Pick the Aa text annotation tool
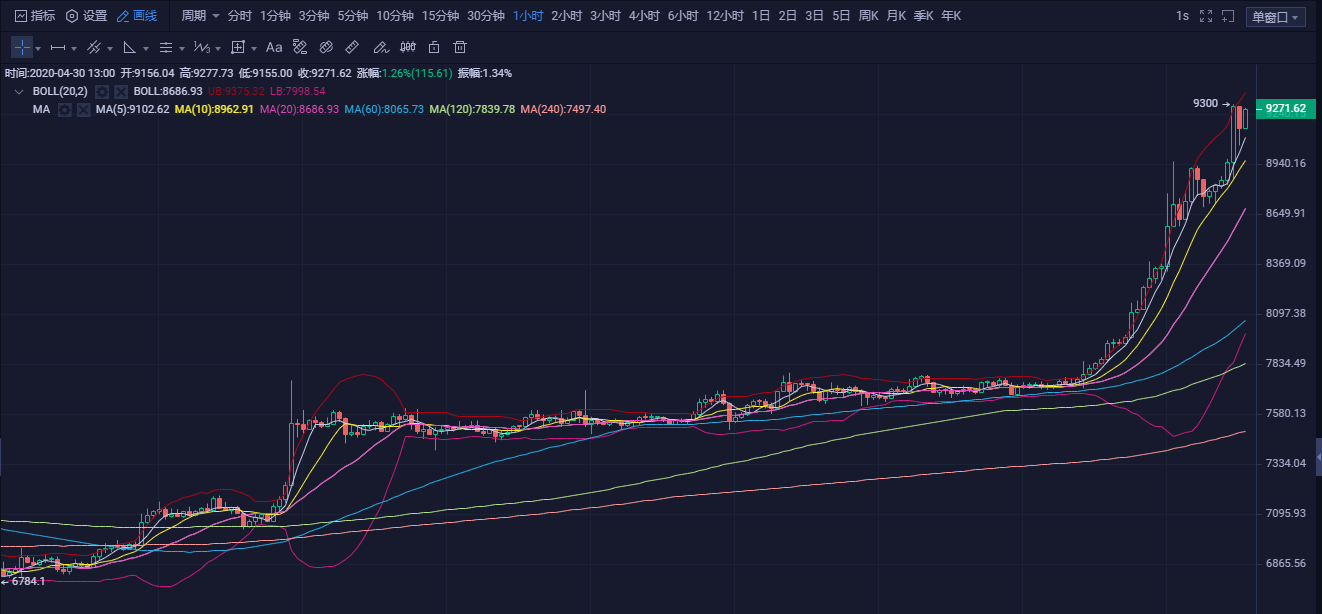 tap(274, 47)
